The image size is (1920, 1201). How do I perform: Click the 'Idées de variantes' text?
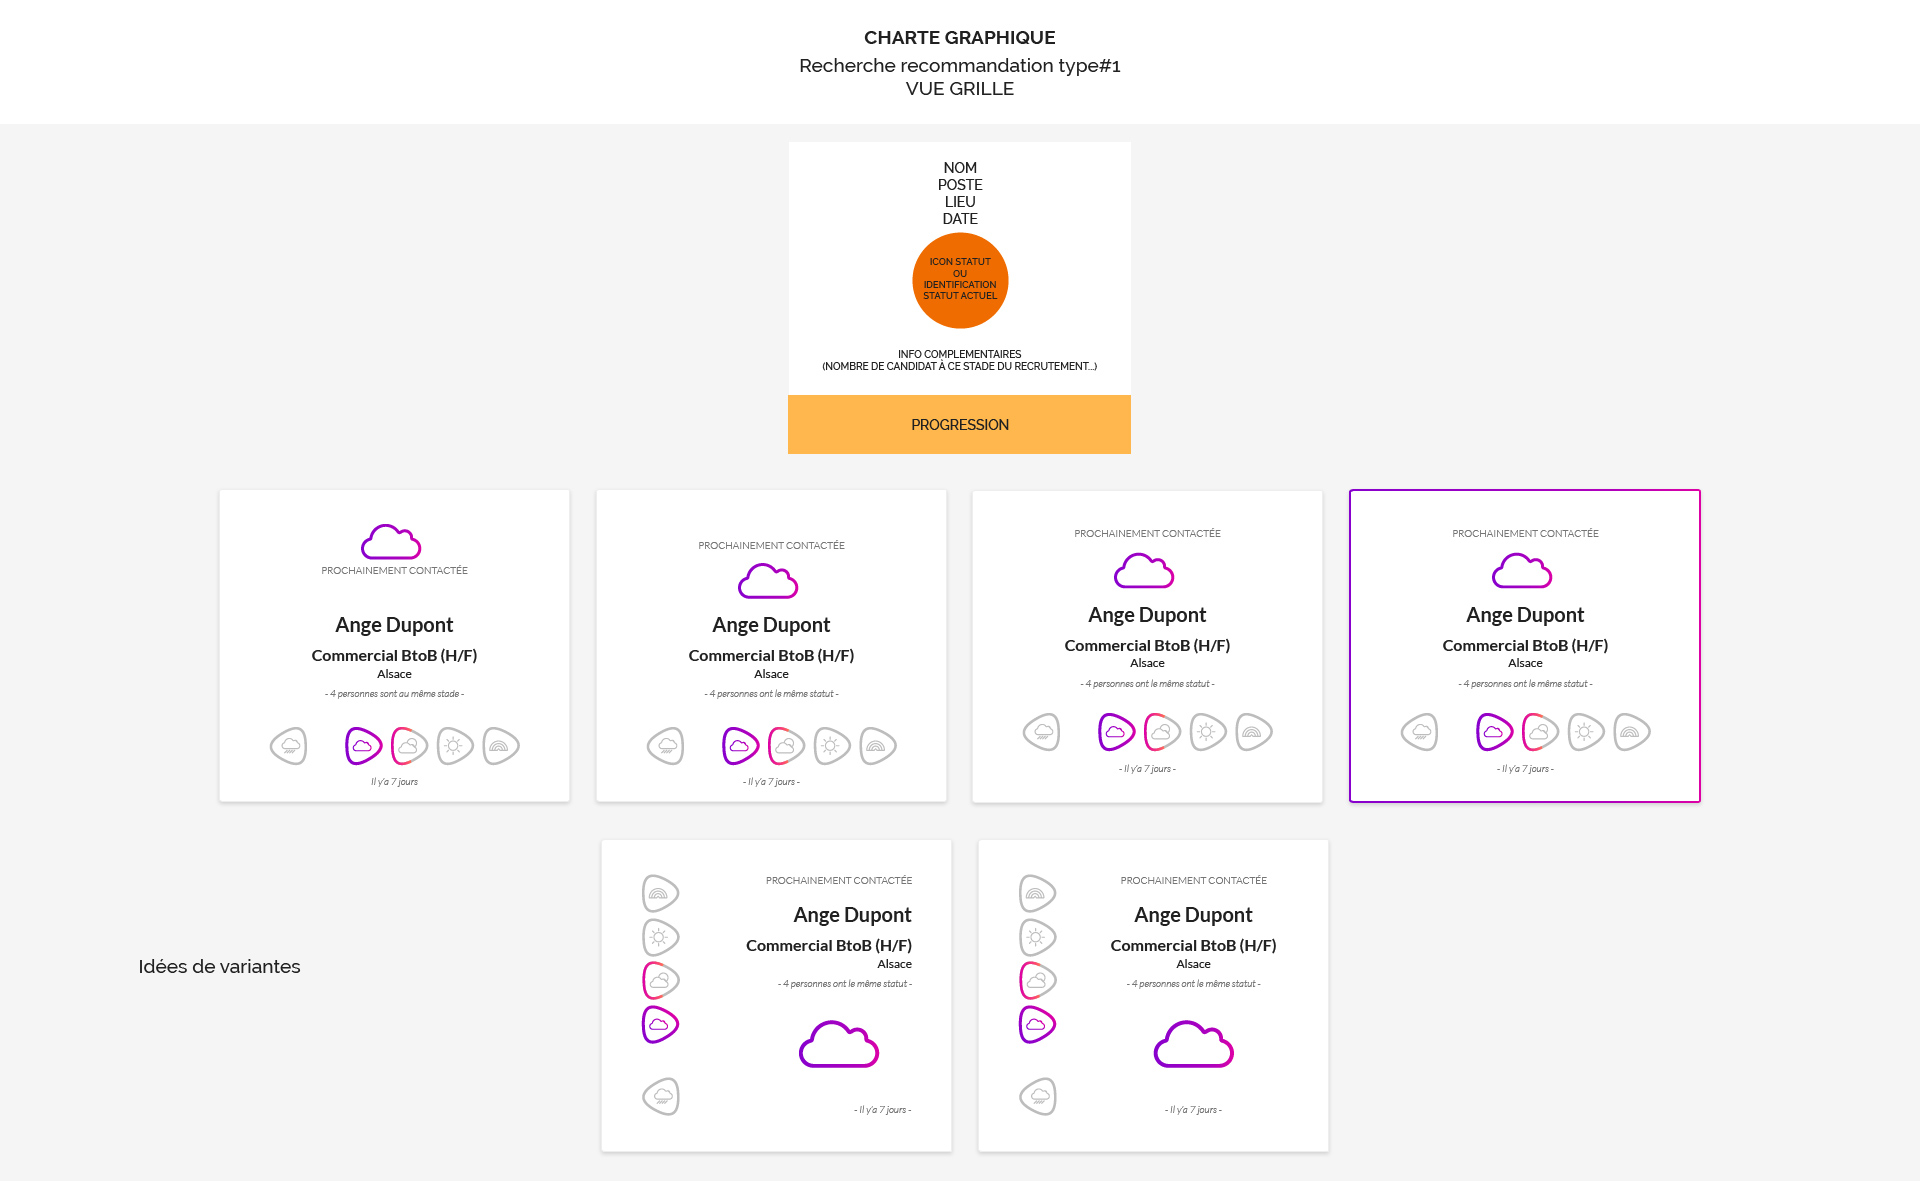[219, 967]
